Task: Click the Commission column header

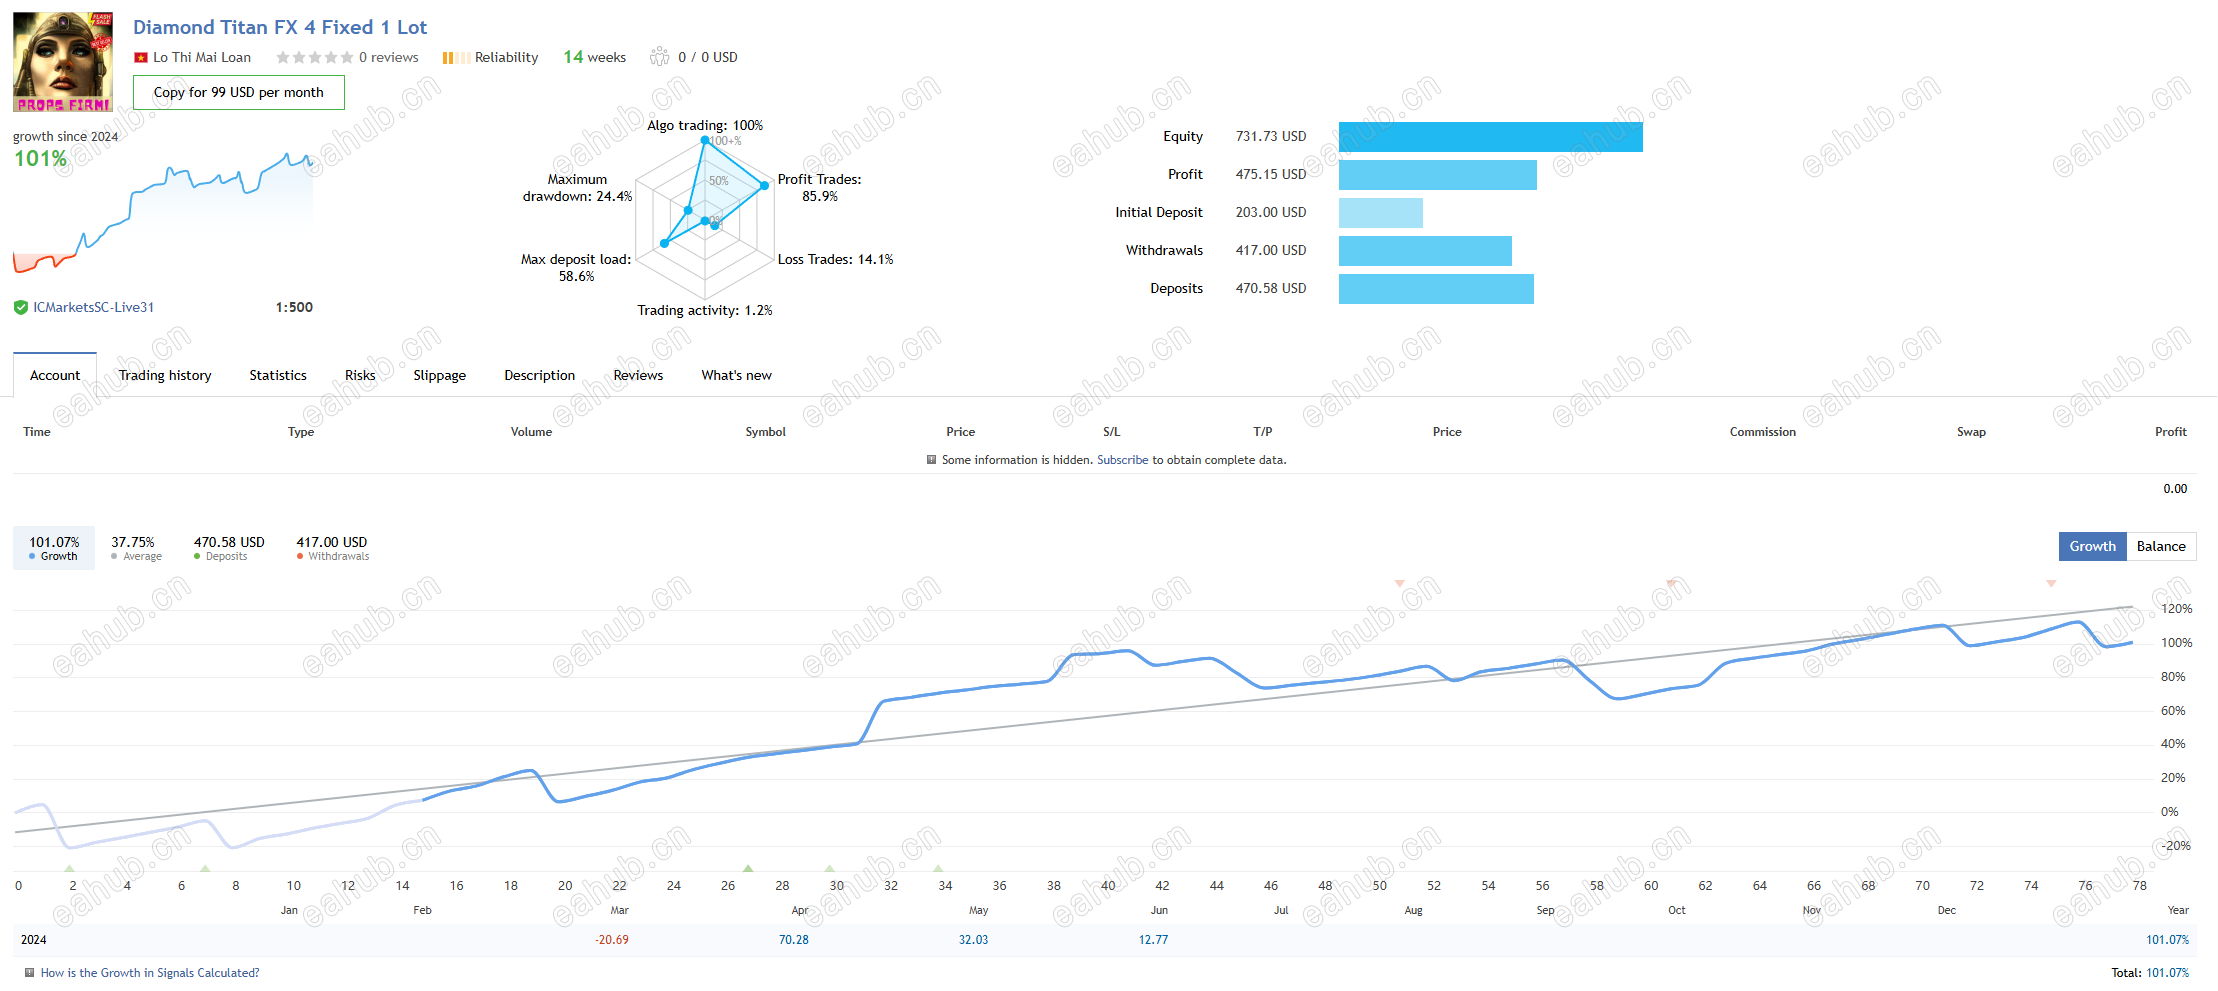Action: (1763, 432)
